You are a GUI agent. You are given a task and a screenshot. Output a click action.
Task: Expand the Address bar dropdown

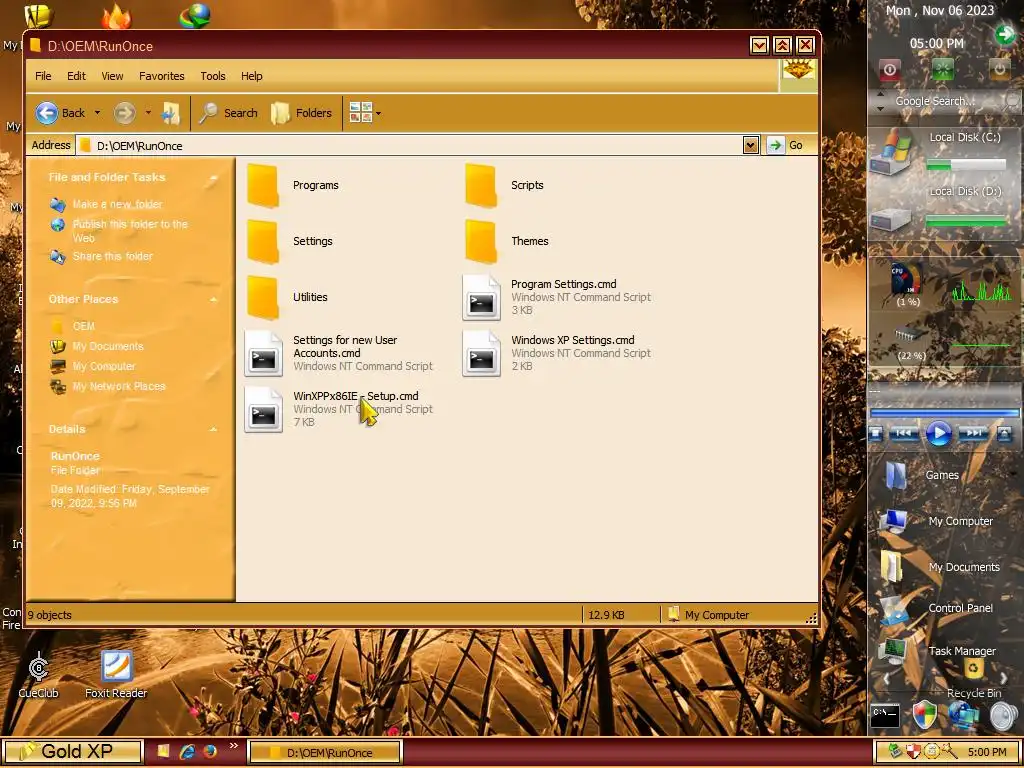(x=750, y=145)
